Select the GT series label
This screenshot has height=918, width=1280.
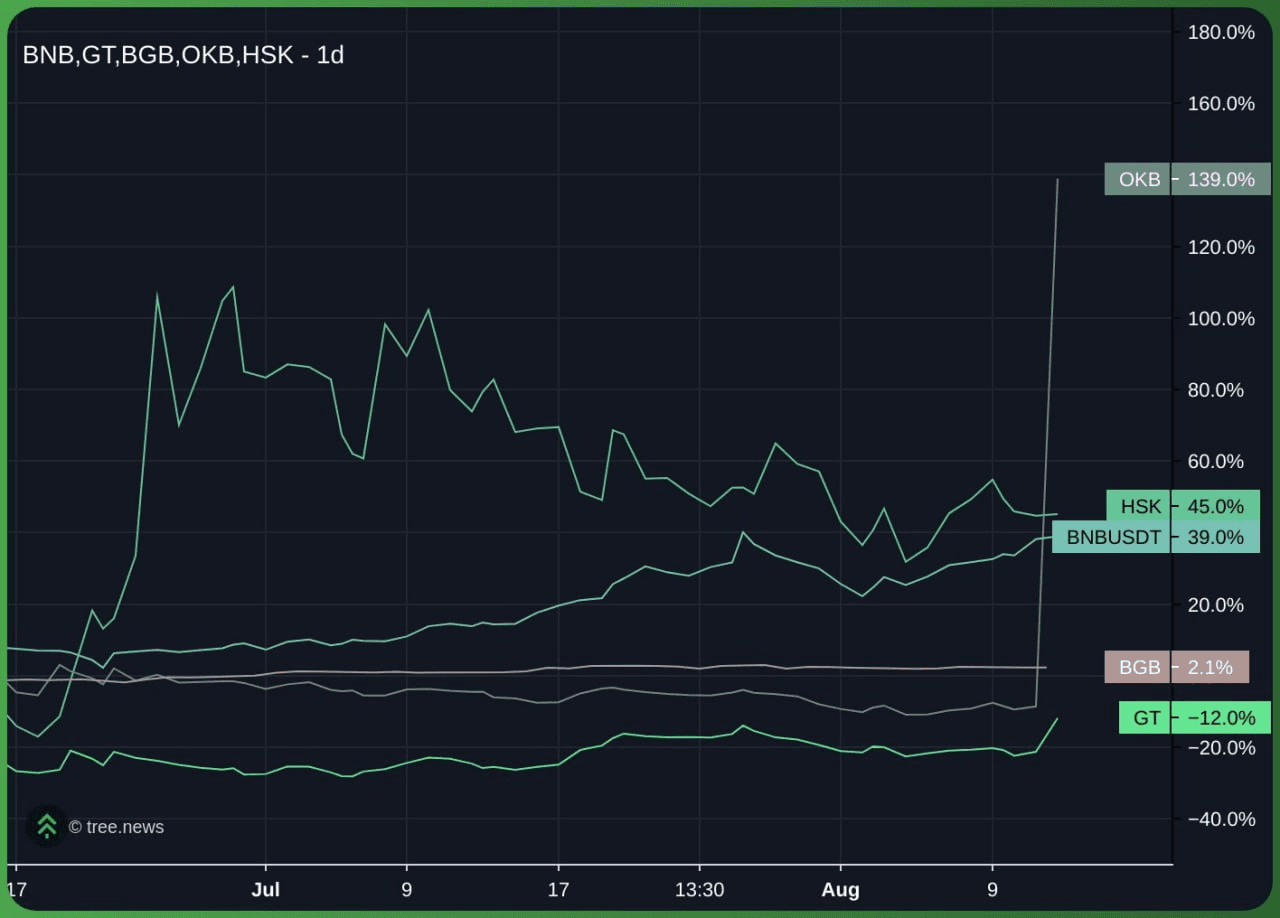pyautogui.click(x=1146, y=718)
